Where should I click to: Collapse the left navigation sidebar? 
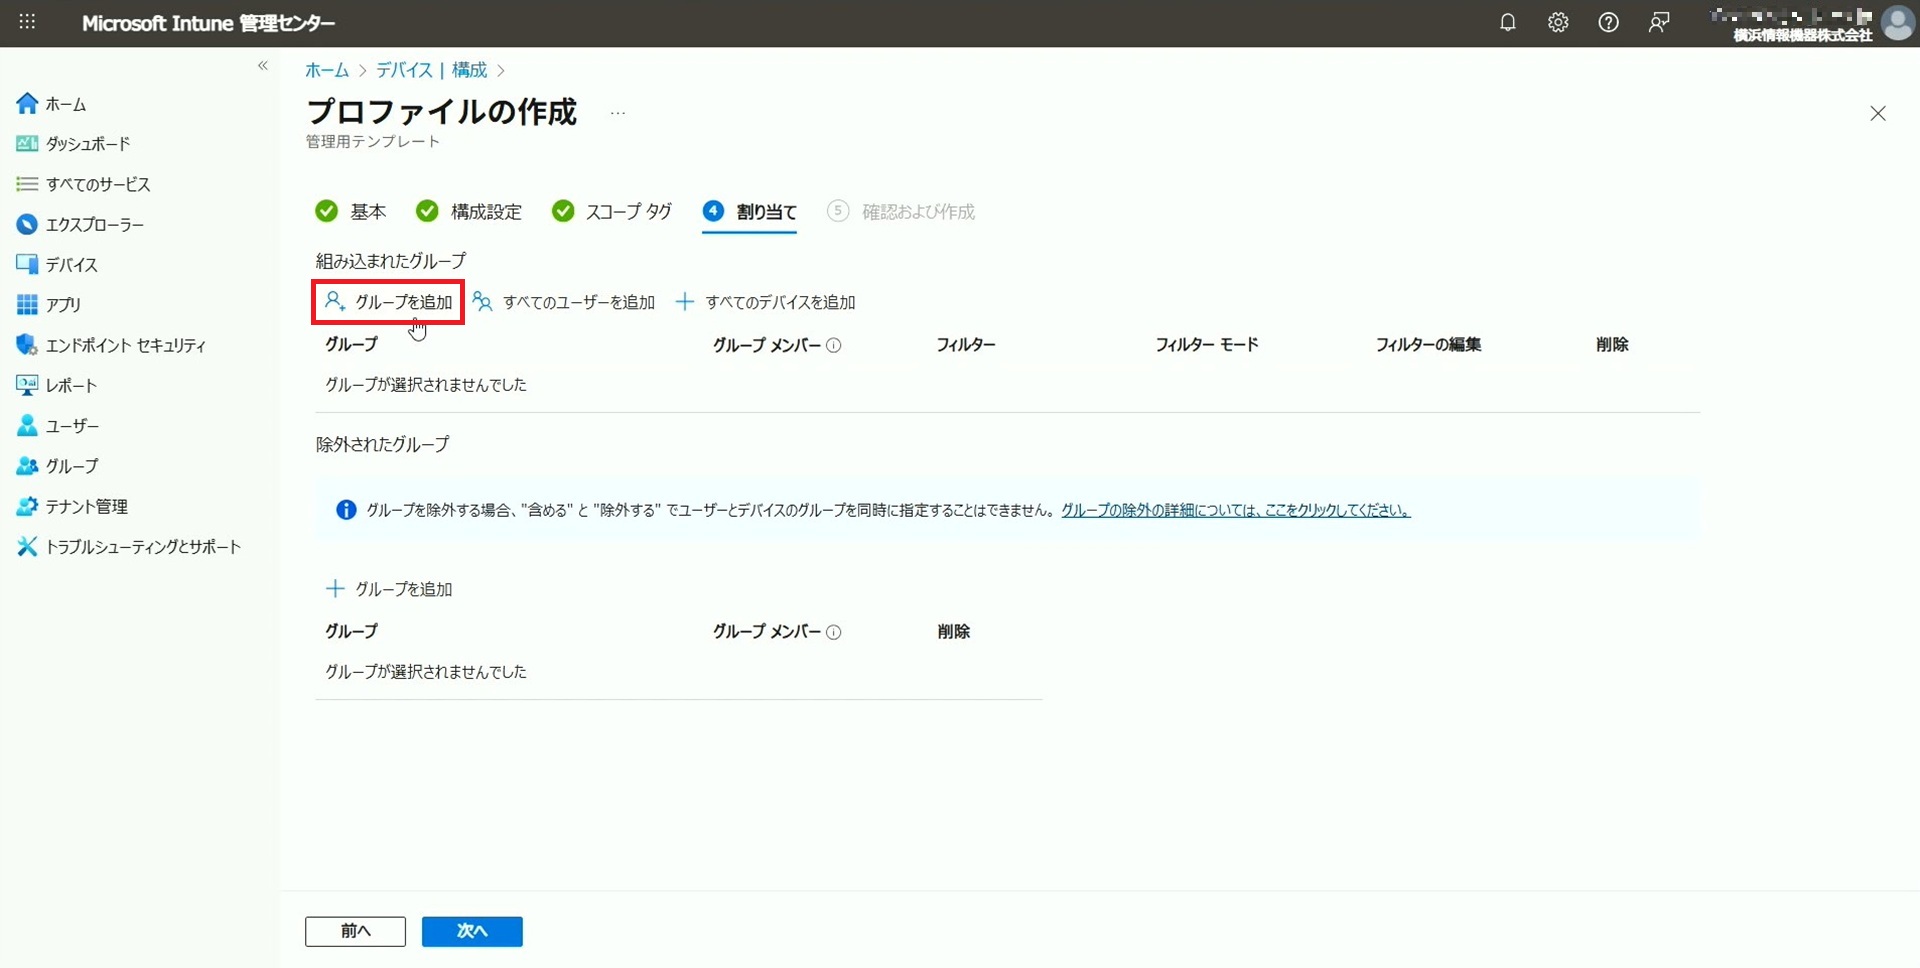click(263, 66)
